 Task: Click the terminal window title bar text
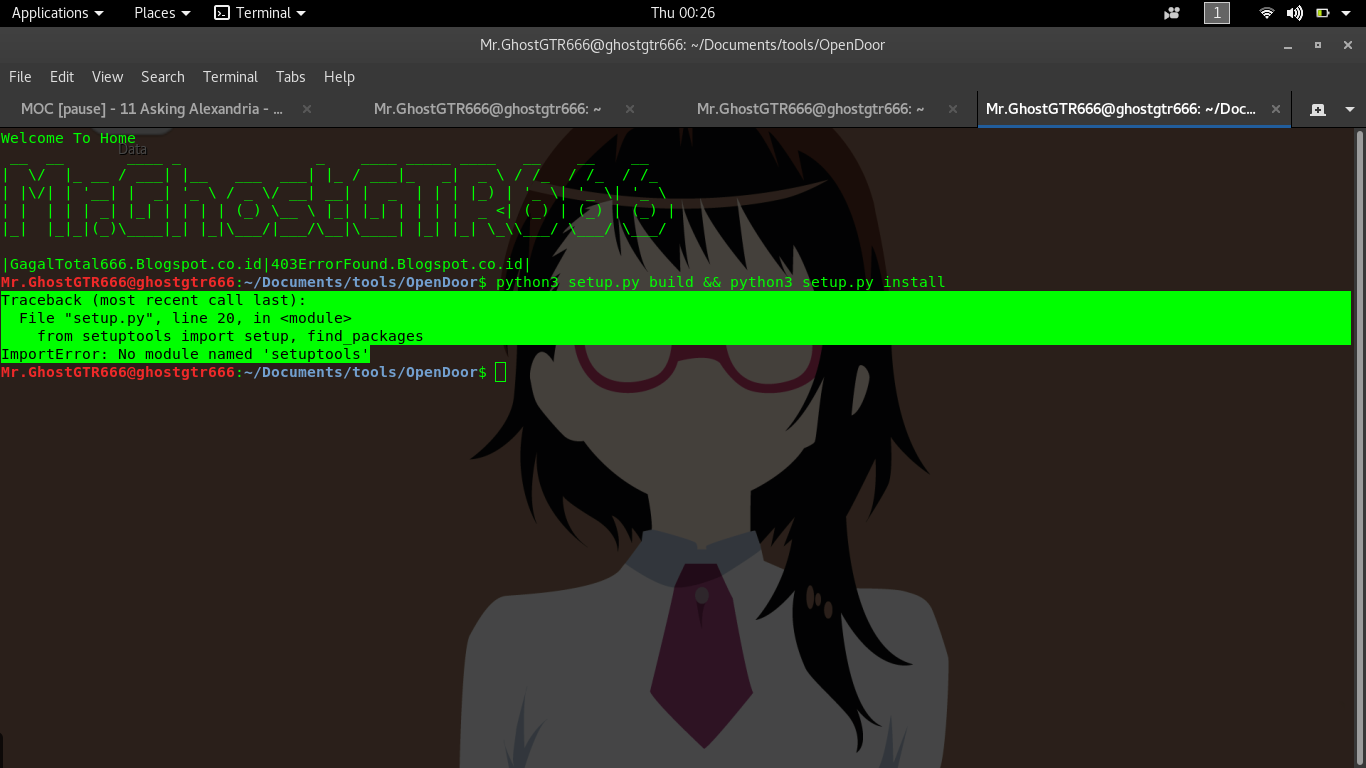pos(682,44)
